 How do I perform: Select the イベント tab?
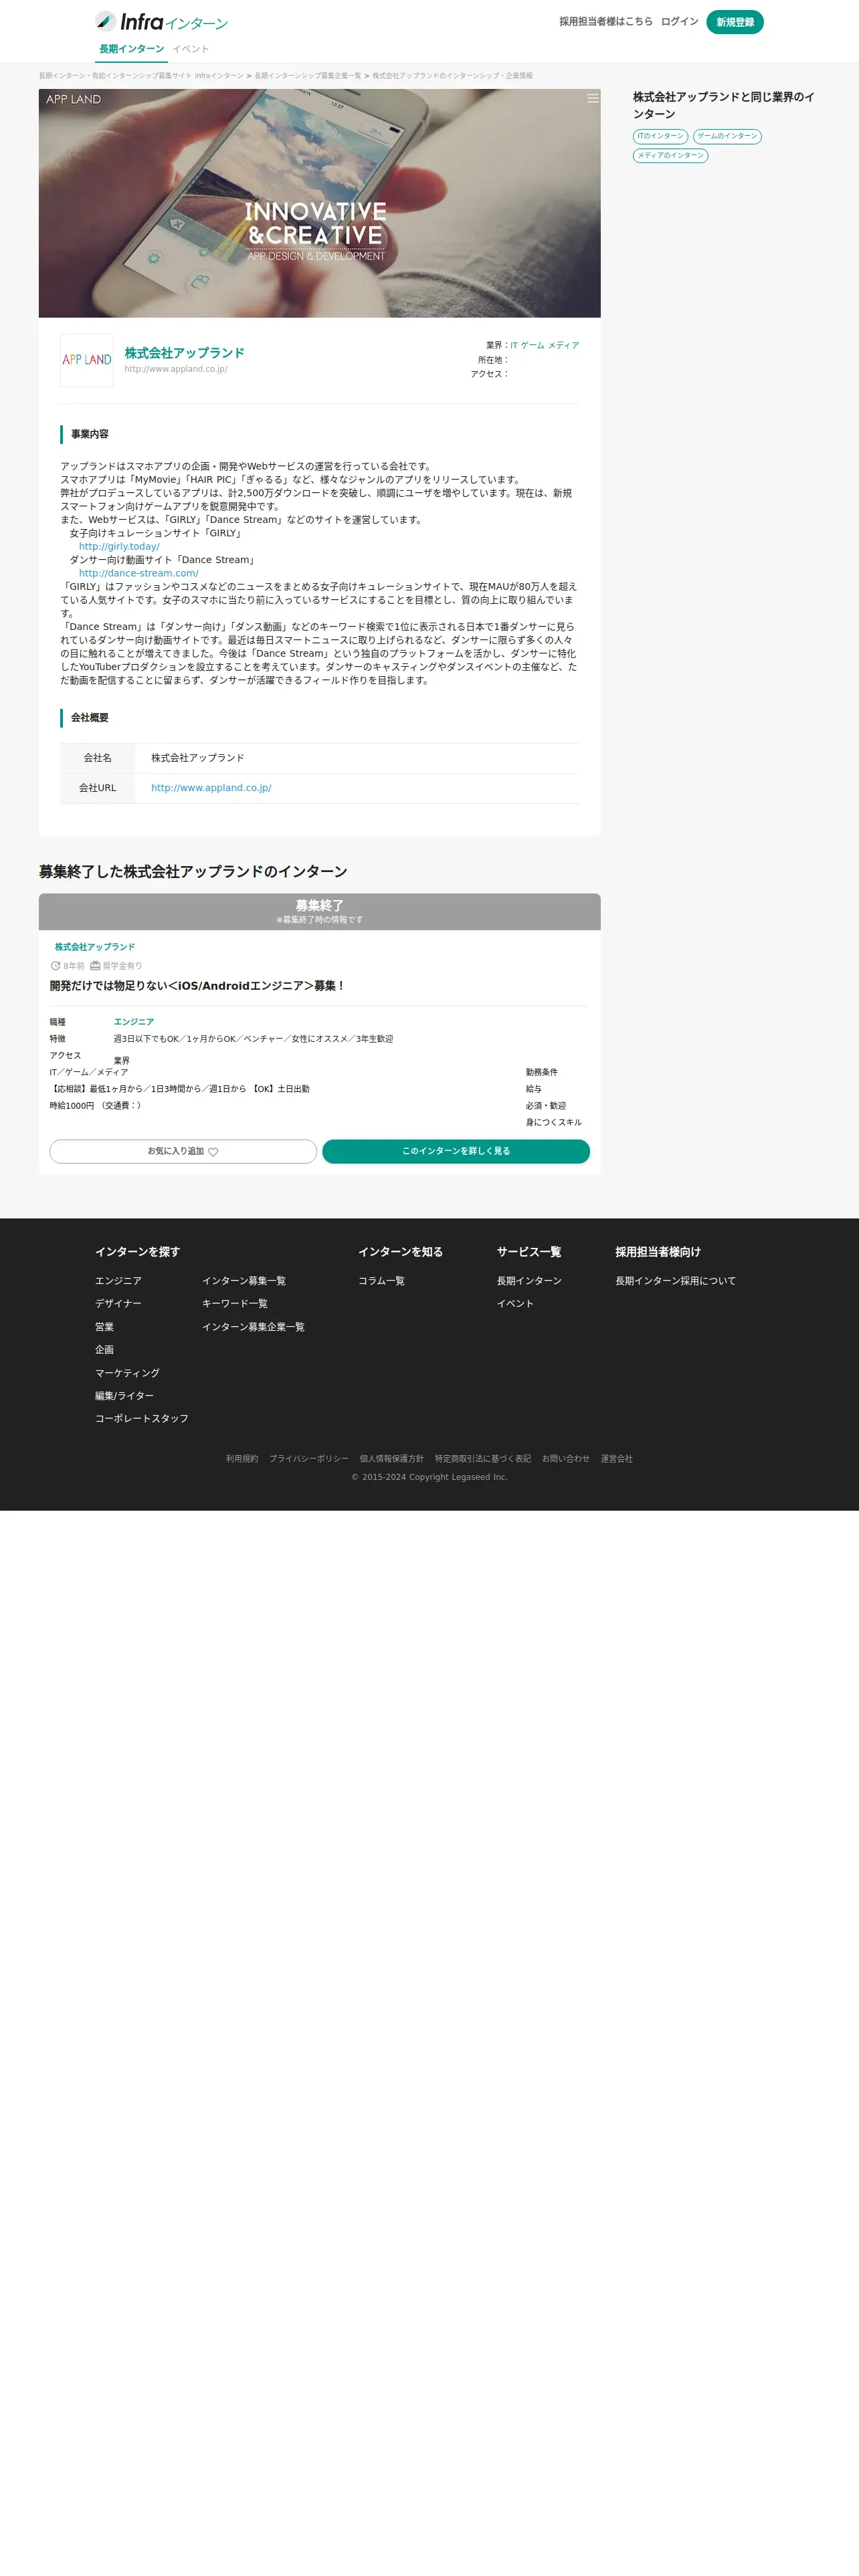pos(191,49)
